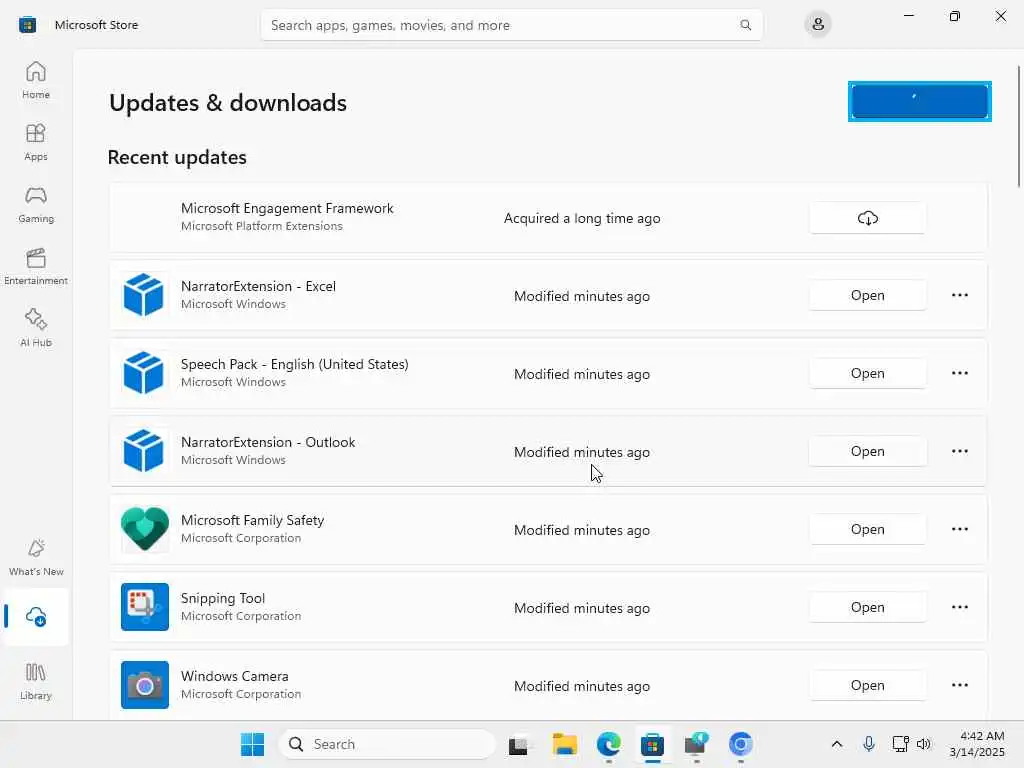
Task: Click Microsoft Engagement Framework title
Action: pos(287,208)
